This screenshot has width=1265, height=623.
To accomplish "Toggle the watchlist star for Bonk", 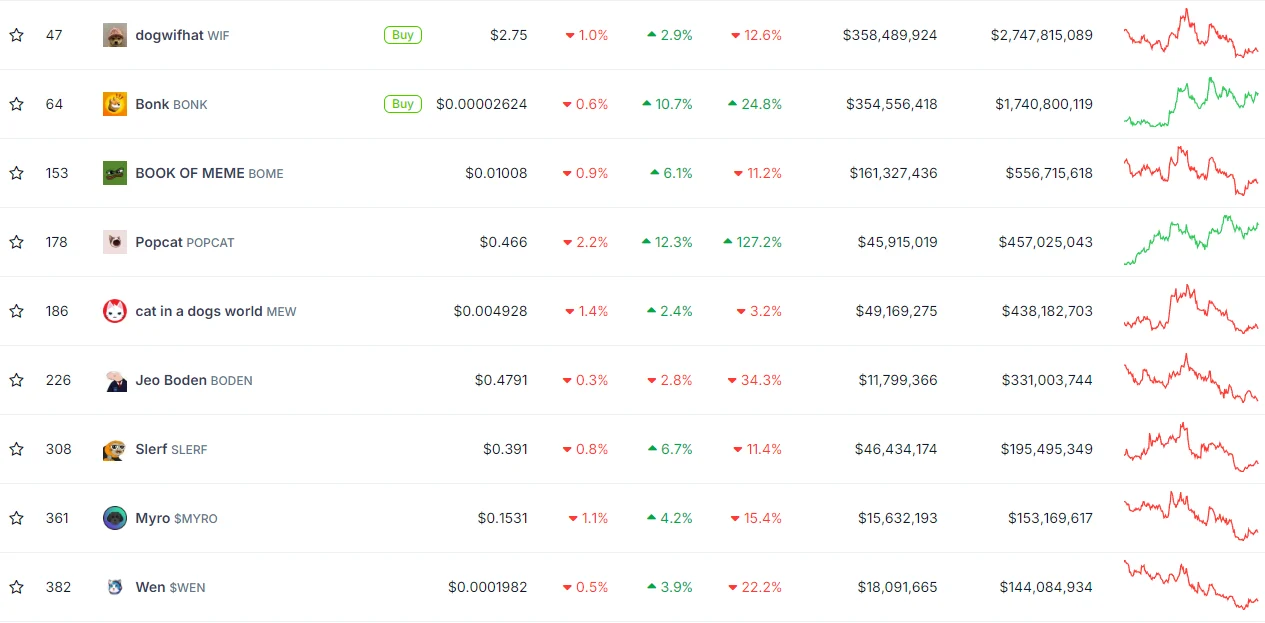I will [16, 104].
